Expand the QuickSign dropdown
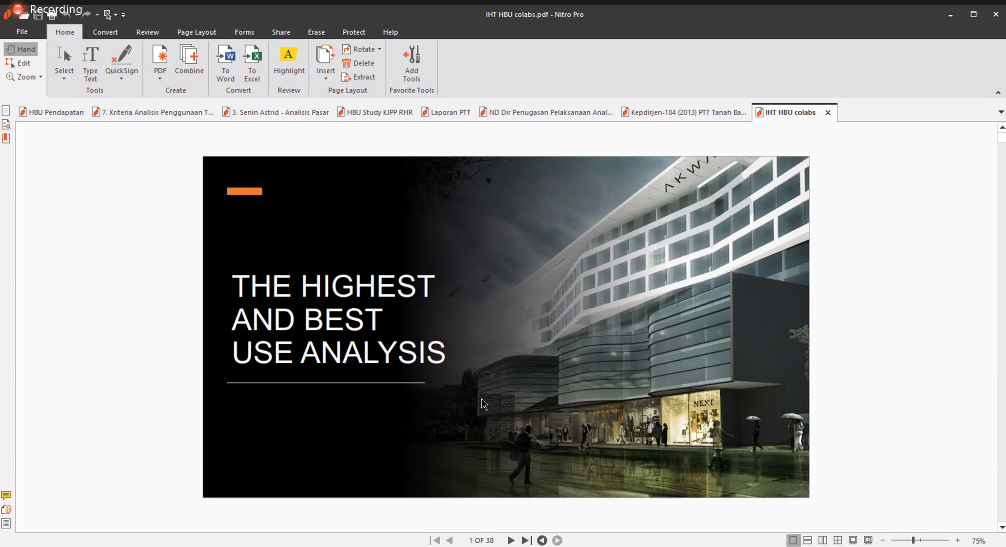The image size is (1006, 547). tap(121, 79)
